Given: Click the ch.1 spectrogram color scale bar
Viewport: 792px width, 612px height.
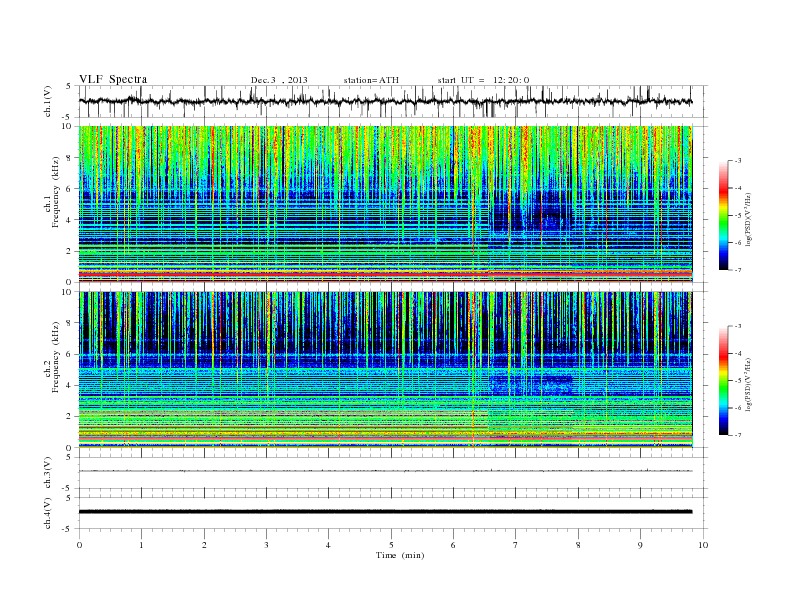Looking at the screenshot, I should tap(724, 216).
